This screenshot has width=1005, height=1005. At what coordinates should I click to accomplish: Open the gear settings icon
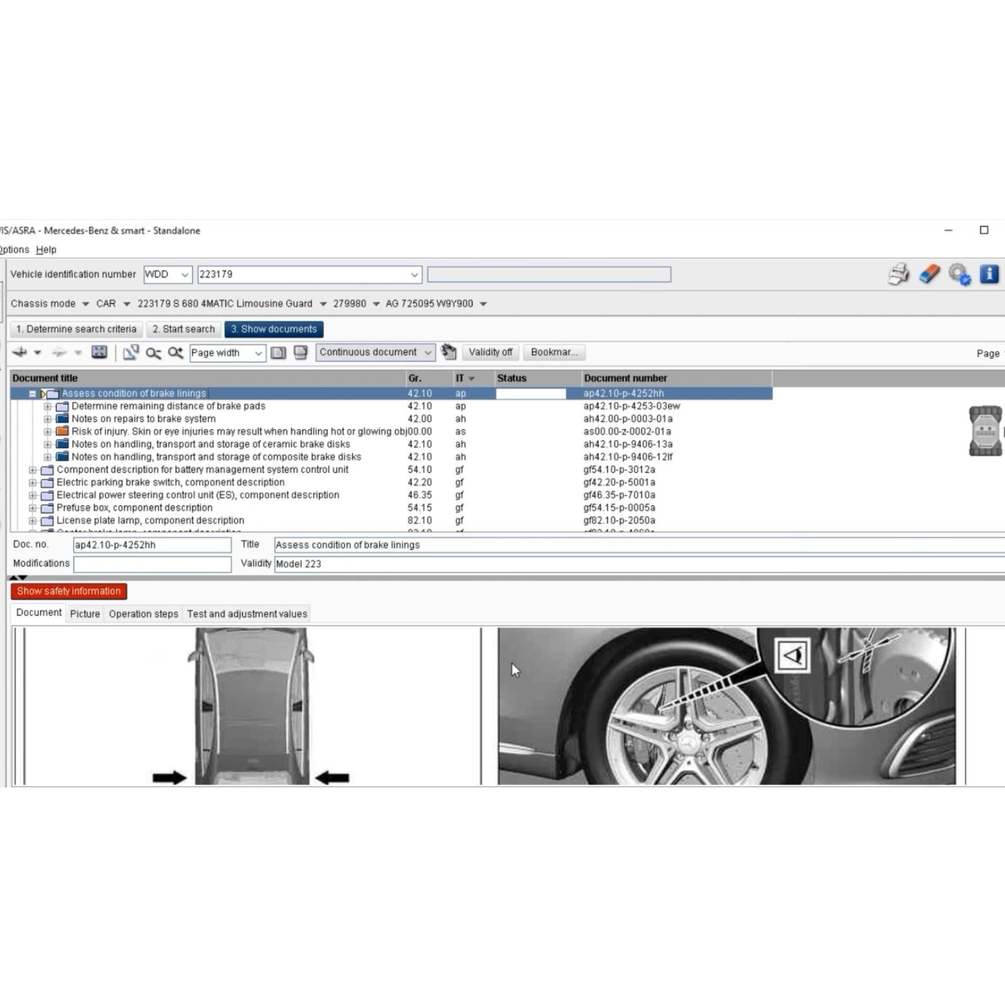click(x=959, y=274)
